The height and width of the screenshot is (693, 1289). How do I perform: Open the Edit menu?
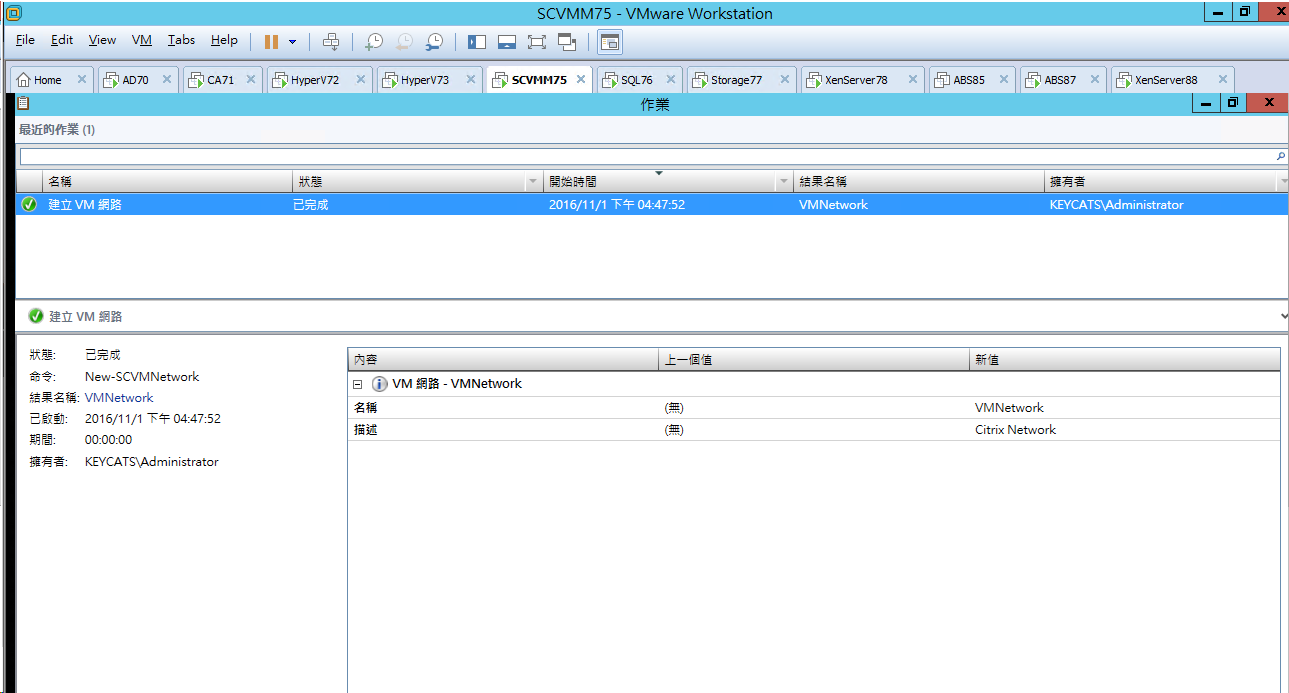62,40
